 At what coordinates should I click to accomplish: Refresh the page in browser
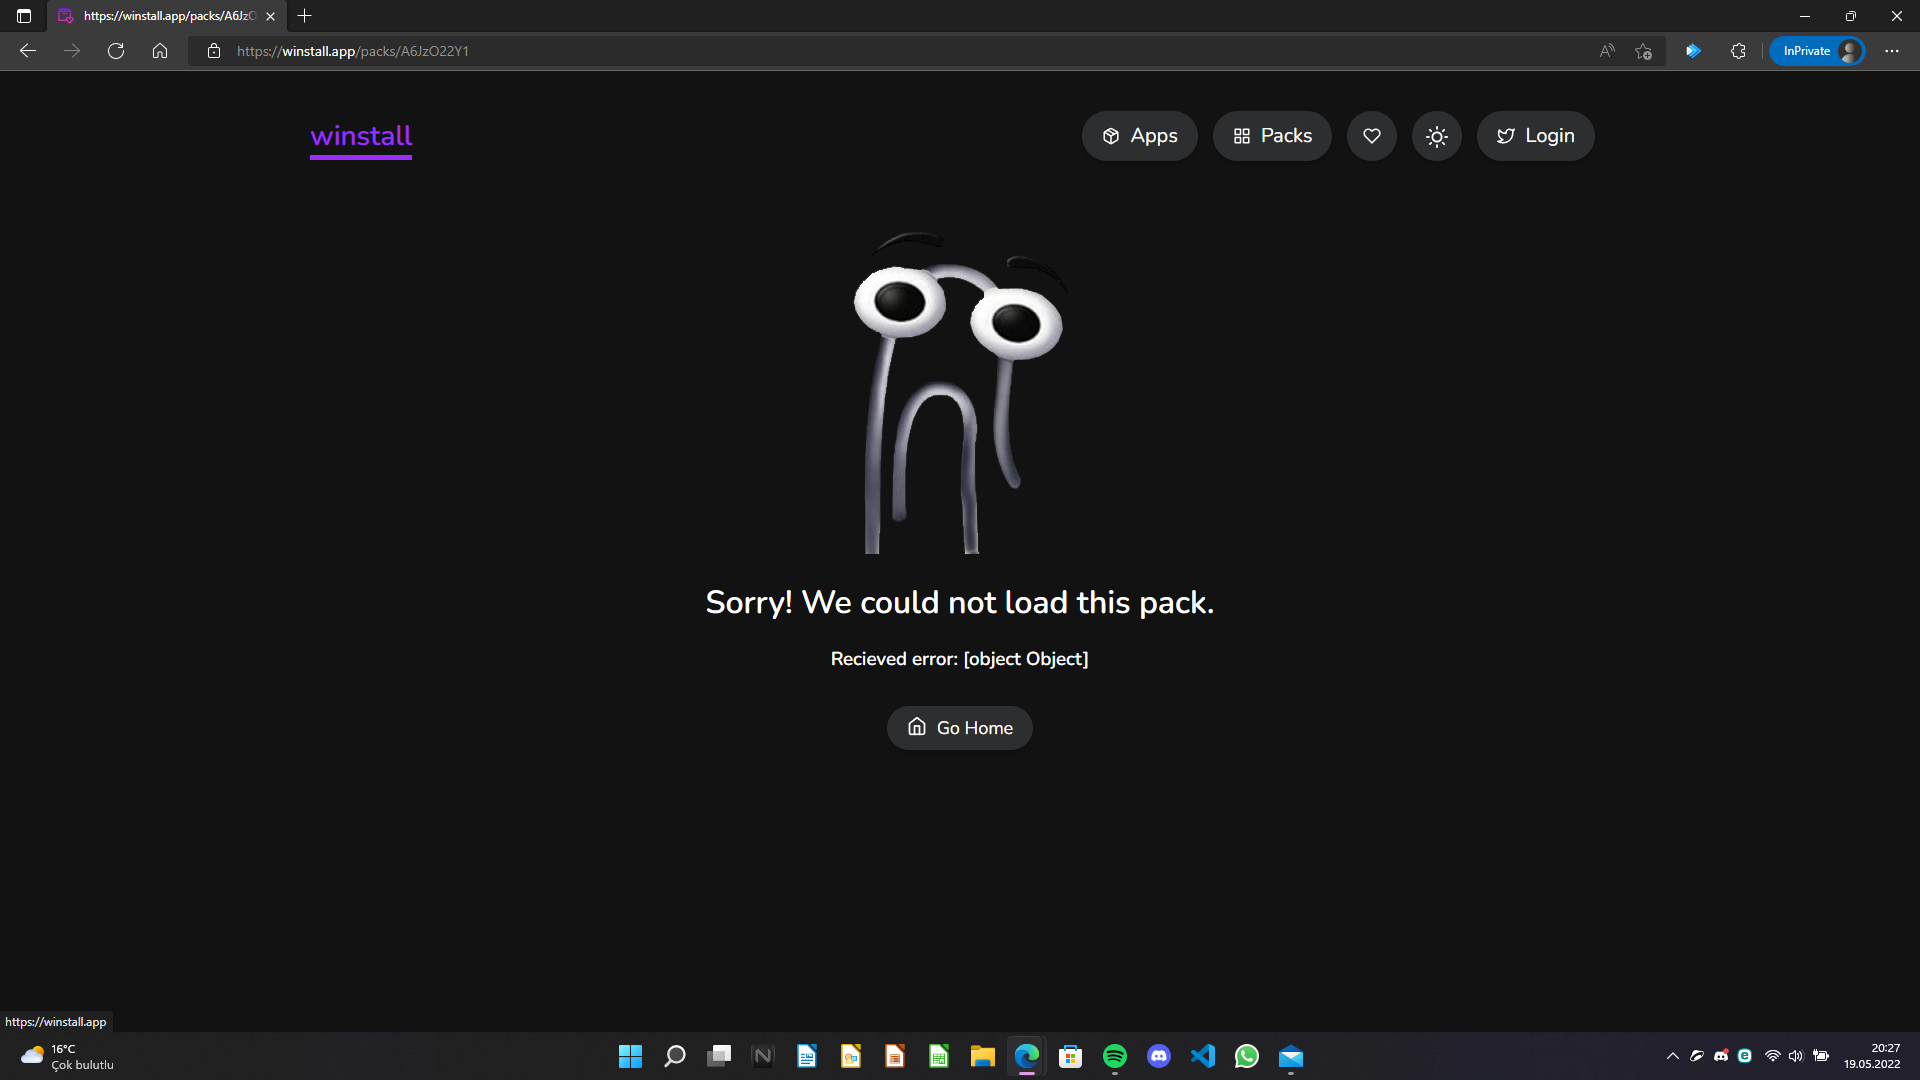coord(116,51)
